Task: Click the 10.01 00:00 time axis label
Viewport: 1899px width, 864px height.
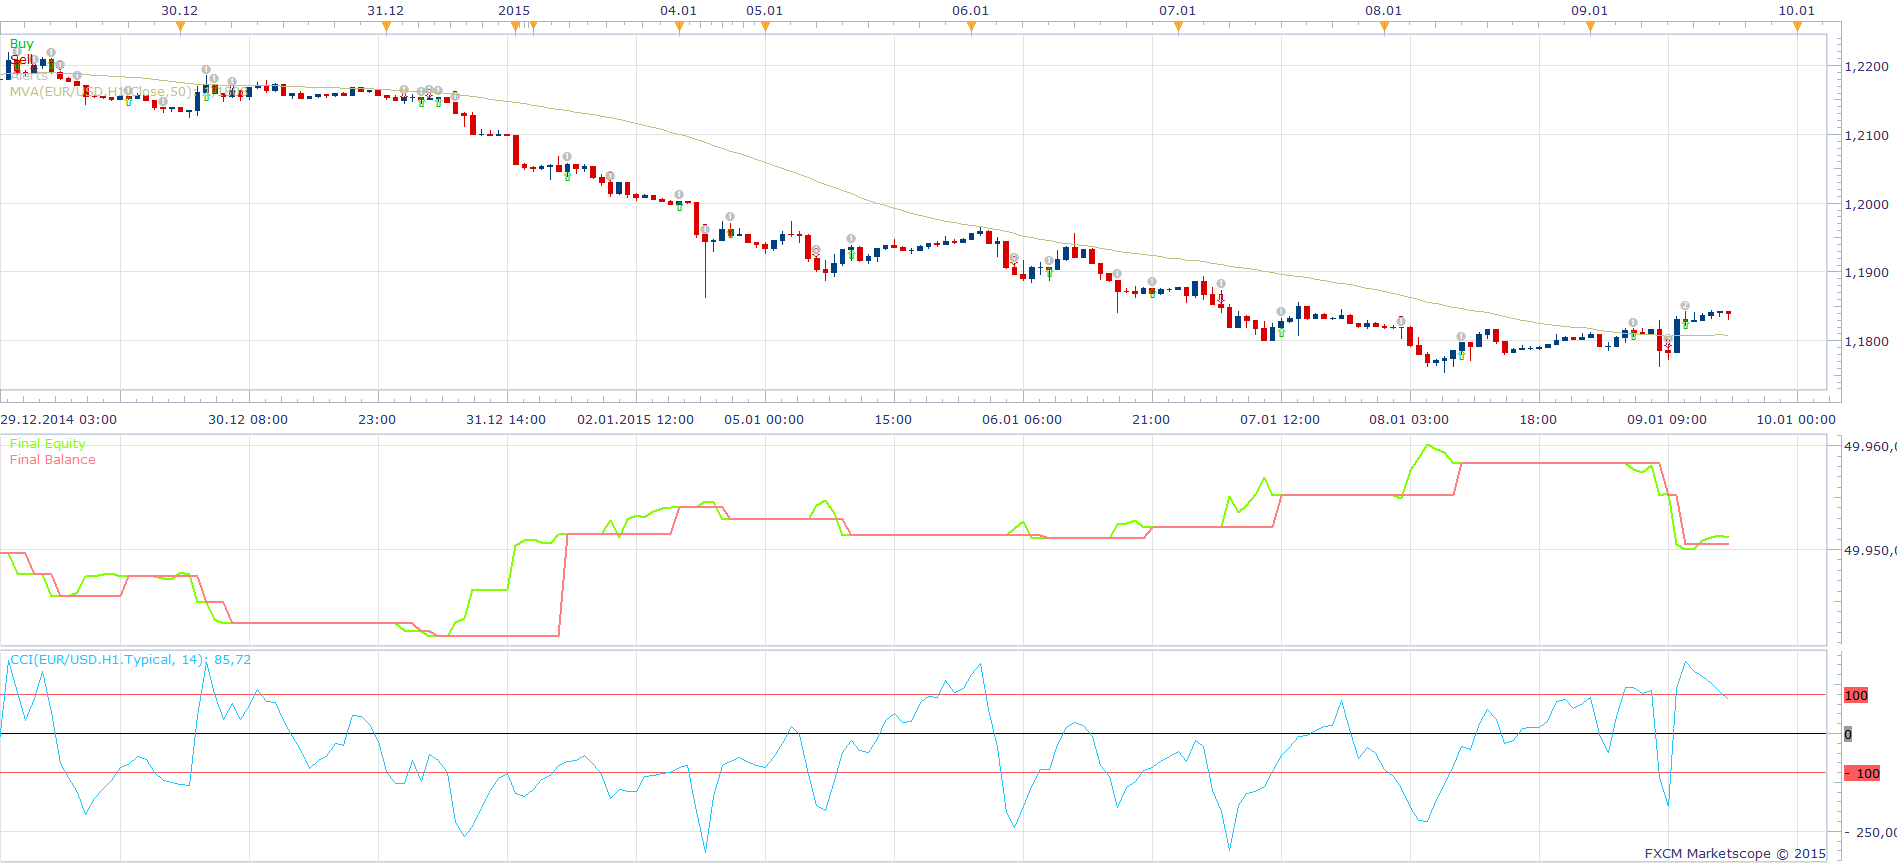Action: pos(1796,420)
